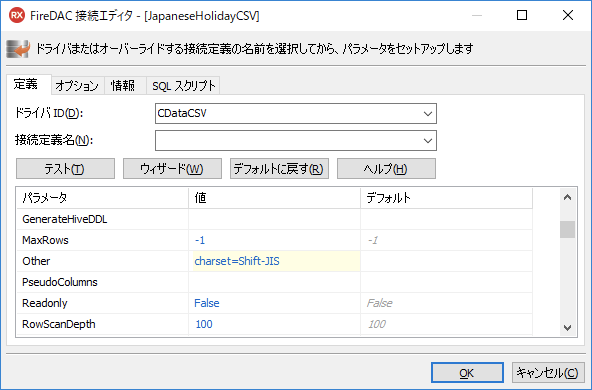Click the empty PseudoColumns value cell
Image resolution: width=592 pixels, height=390 pixels.
click(274, 282)
